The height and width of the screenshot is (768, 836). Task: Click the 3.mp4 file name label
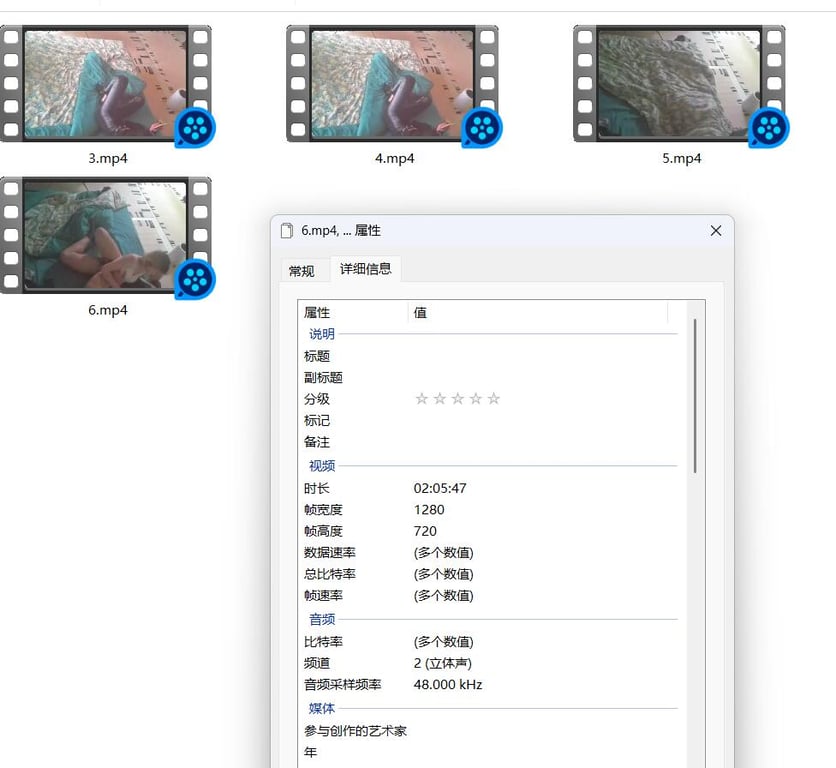point(108,158)
